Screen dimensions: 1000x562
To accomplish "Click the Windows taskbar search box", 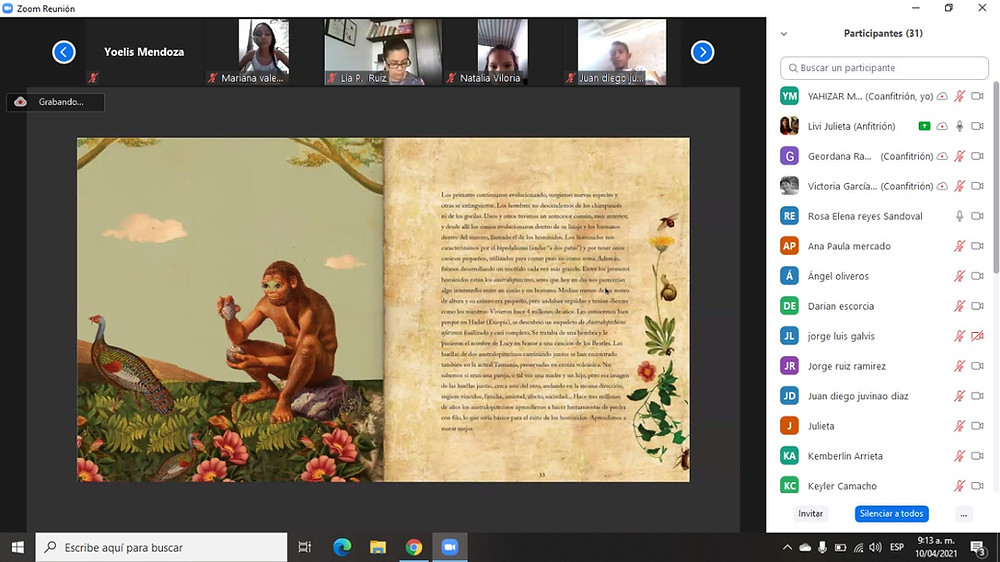I will pos(161,547).
